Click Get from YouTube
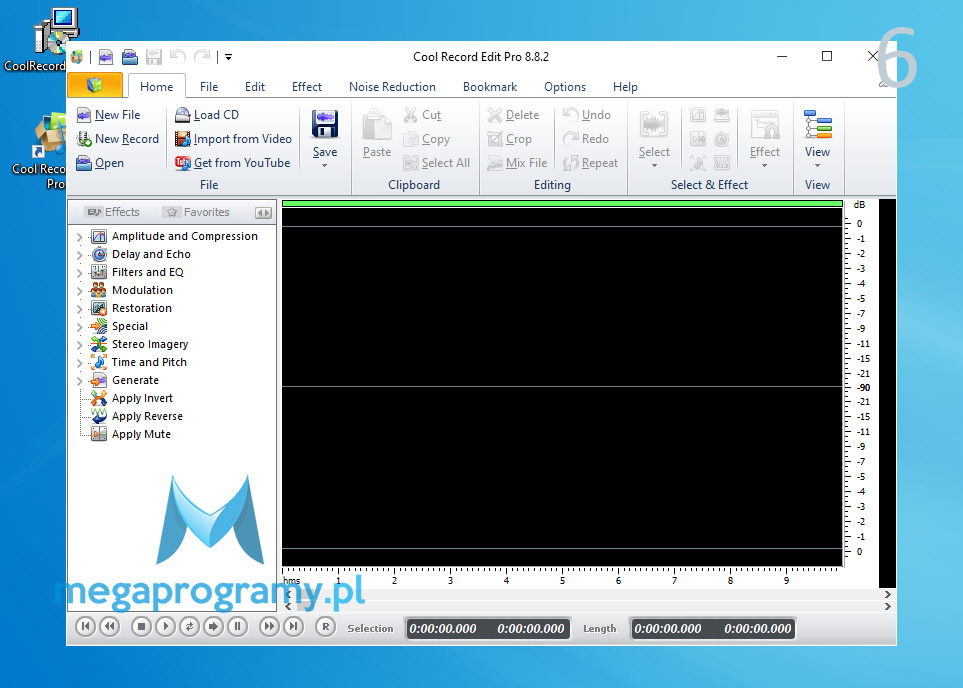The height and width of the screenshot is (688, 963). 232,163
